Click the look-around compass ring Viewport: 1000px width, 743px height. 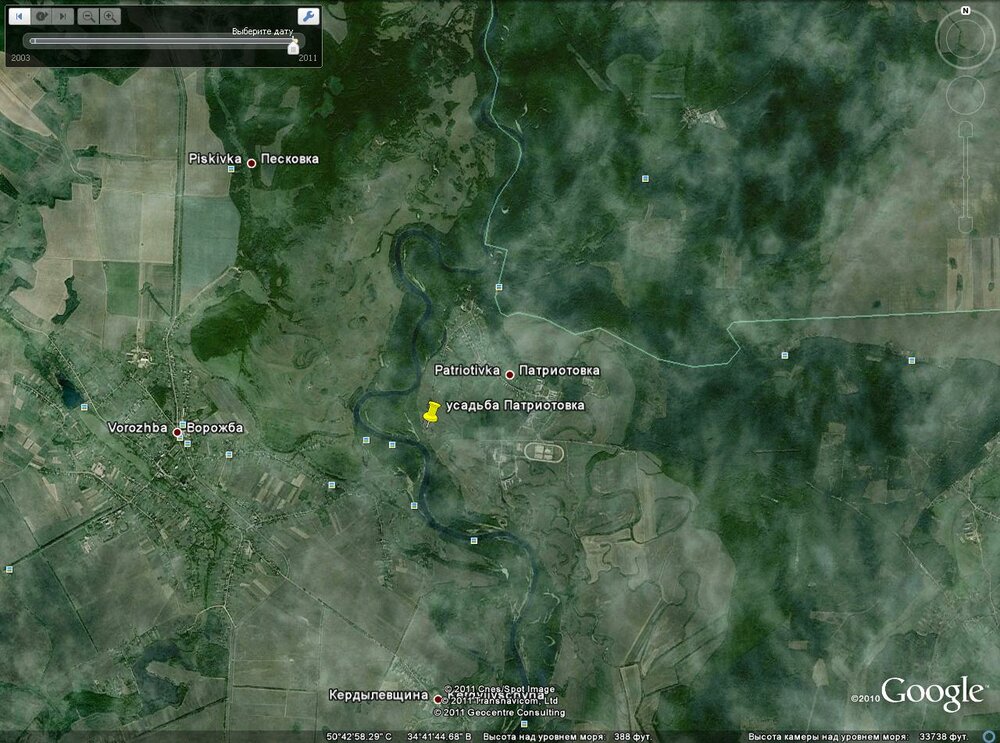(965, 40)
